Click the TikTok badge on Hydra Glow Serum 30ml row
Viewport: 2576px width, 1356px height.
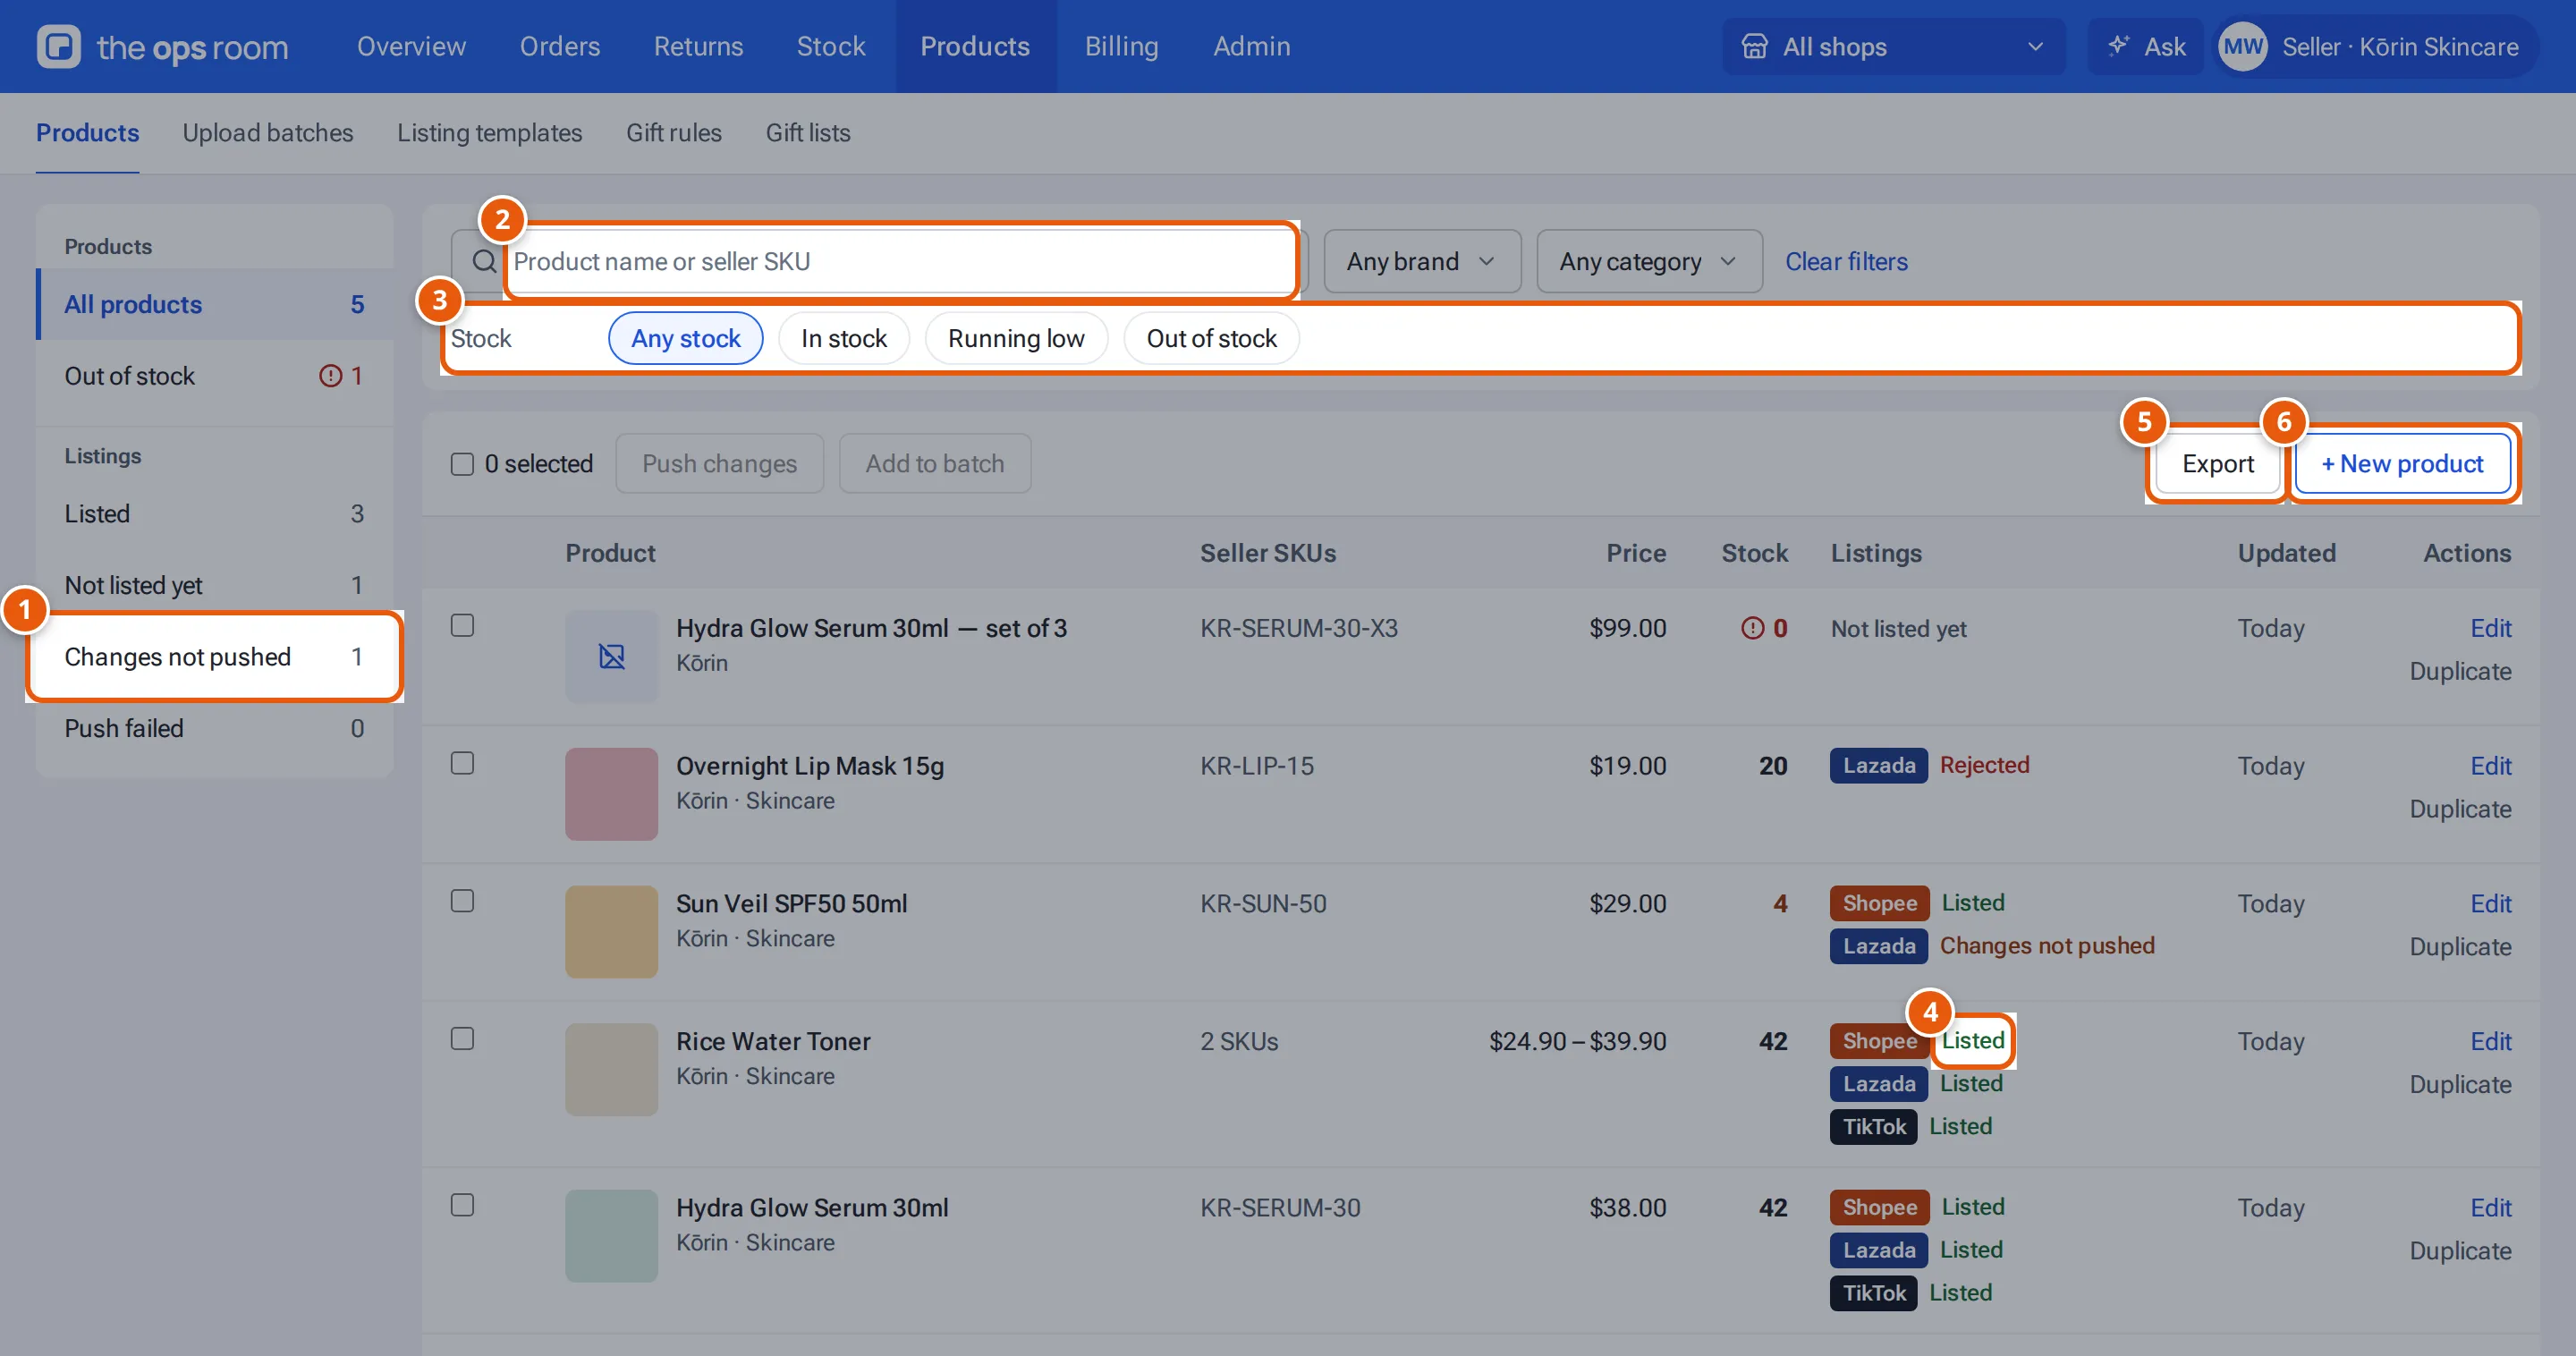click(1874, 1292)
